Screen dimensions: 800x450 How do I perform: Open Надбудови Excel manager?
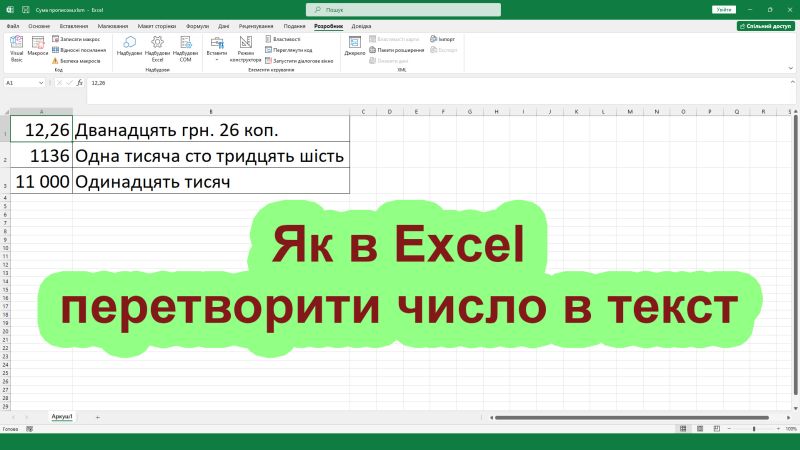(157, 49)
